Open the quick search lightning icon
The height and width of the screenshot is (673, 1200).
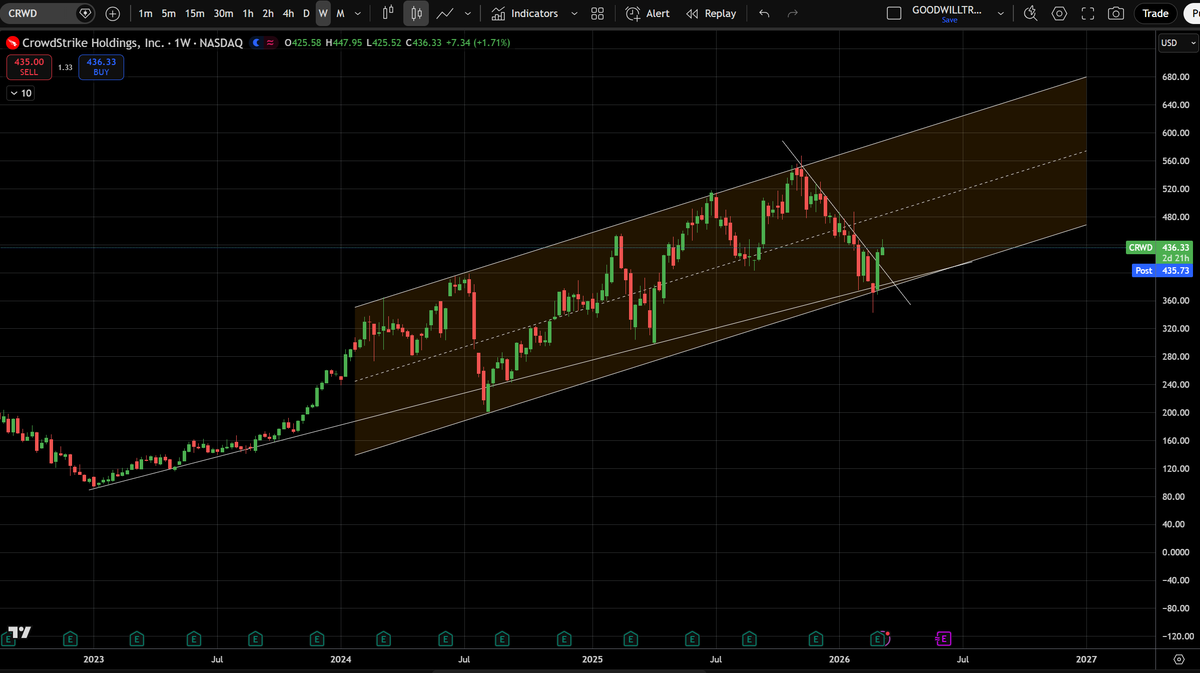tap(1031, 13)
